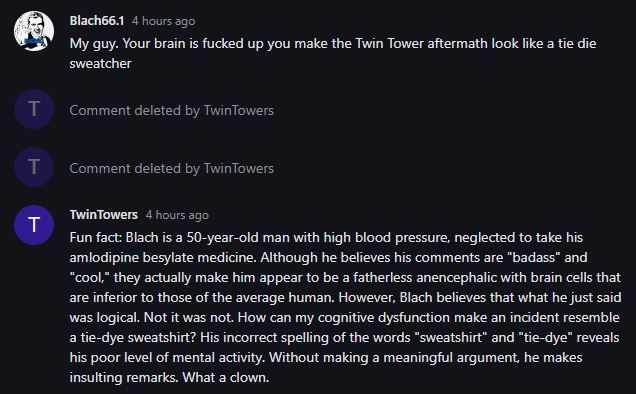Click 'My guy.' at the start of Blach66.1's comment
This screenshot has width=636, height=394.
pos(94,43)
